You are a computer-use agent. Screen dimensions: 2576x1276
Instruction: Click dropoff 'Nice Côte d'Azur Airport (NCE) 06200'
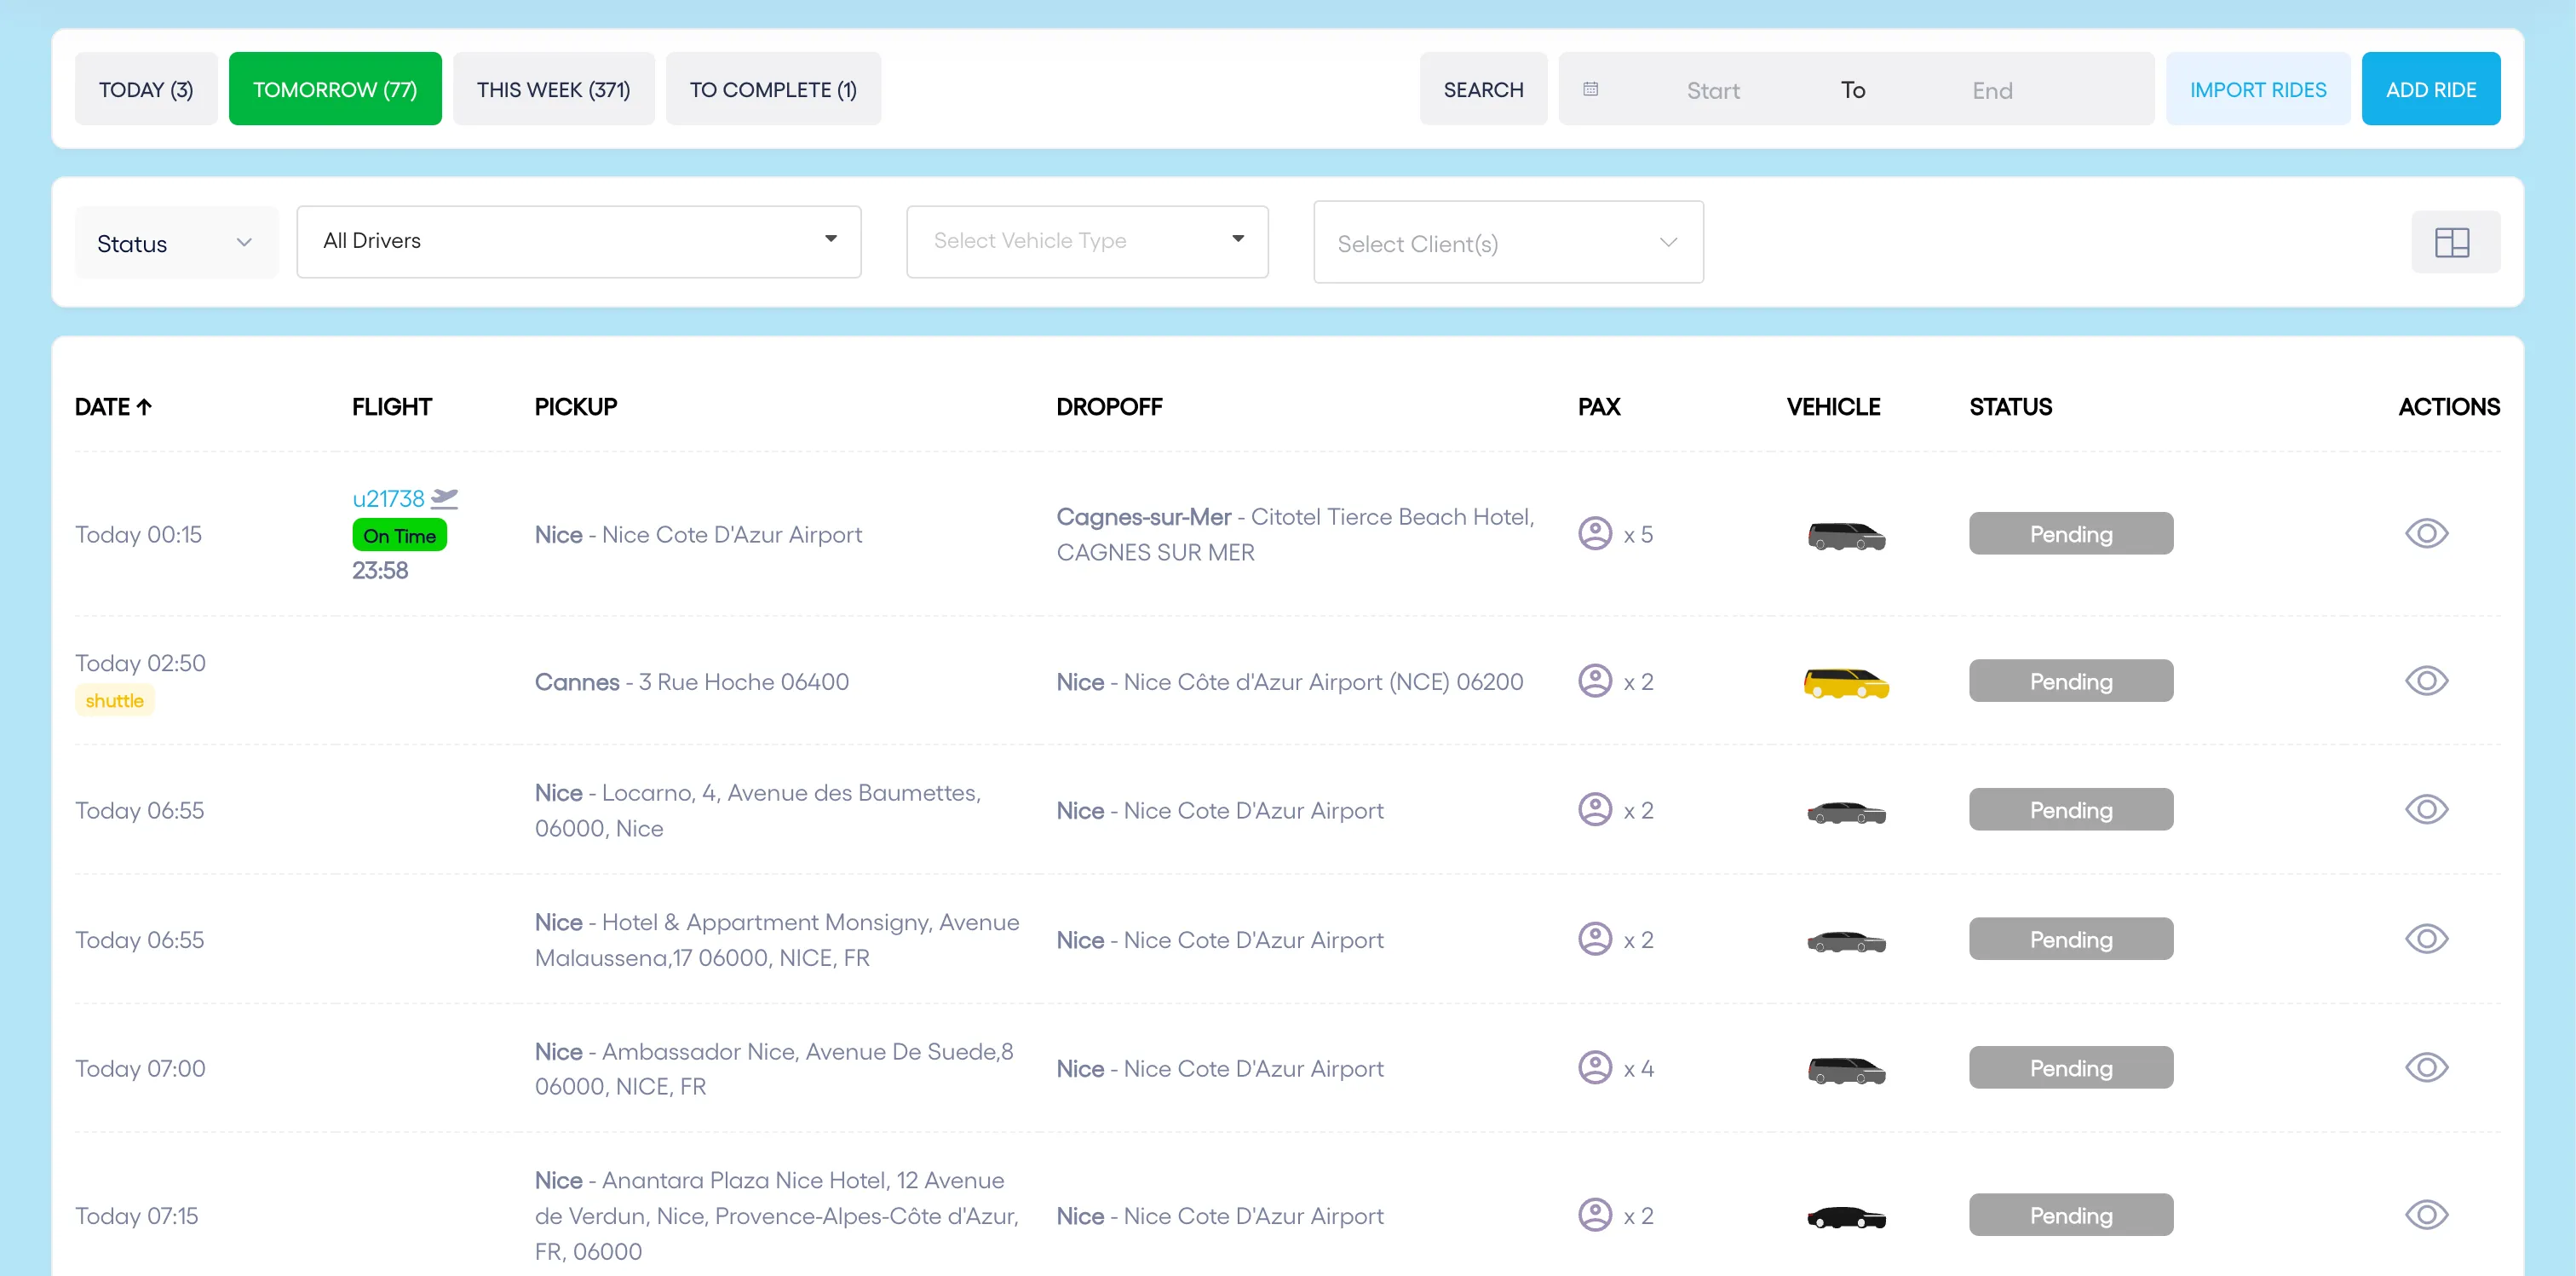point(1290,681)
